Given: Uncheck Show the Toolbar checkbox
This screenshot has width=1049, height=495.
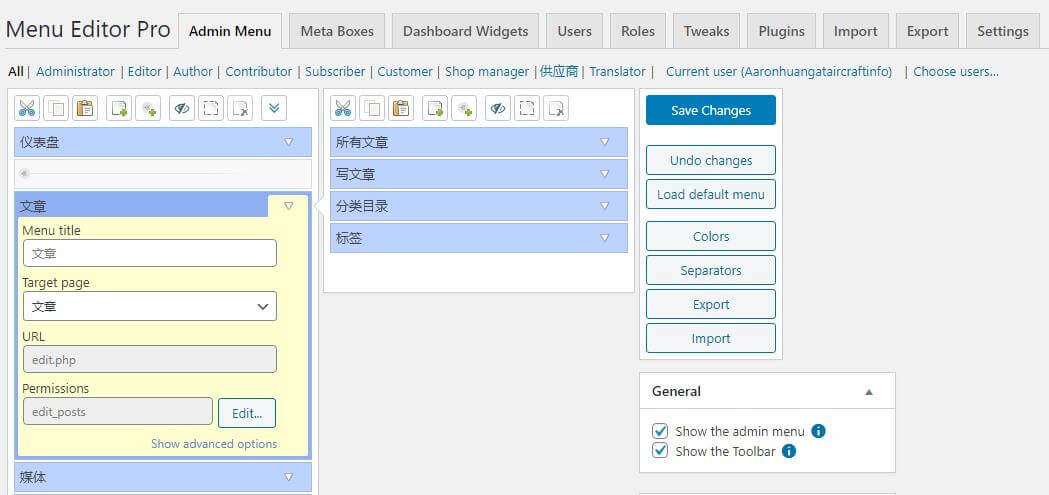Looking at the screenshot, I should tap(661, 450).
